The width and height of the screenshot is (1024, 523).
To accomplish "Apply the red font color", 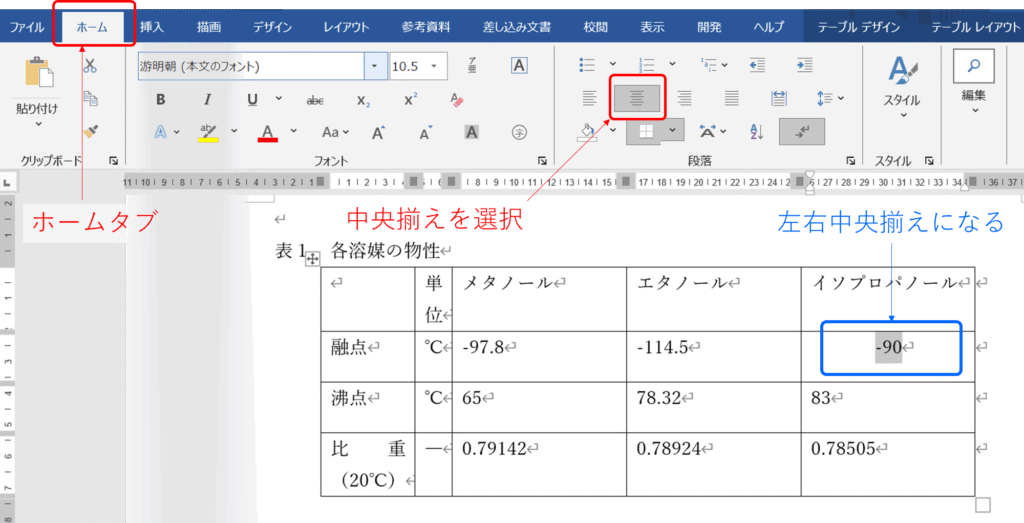I will click(x=267, y=132).
